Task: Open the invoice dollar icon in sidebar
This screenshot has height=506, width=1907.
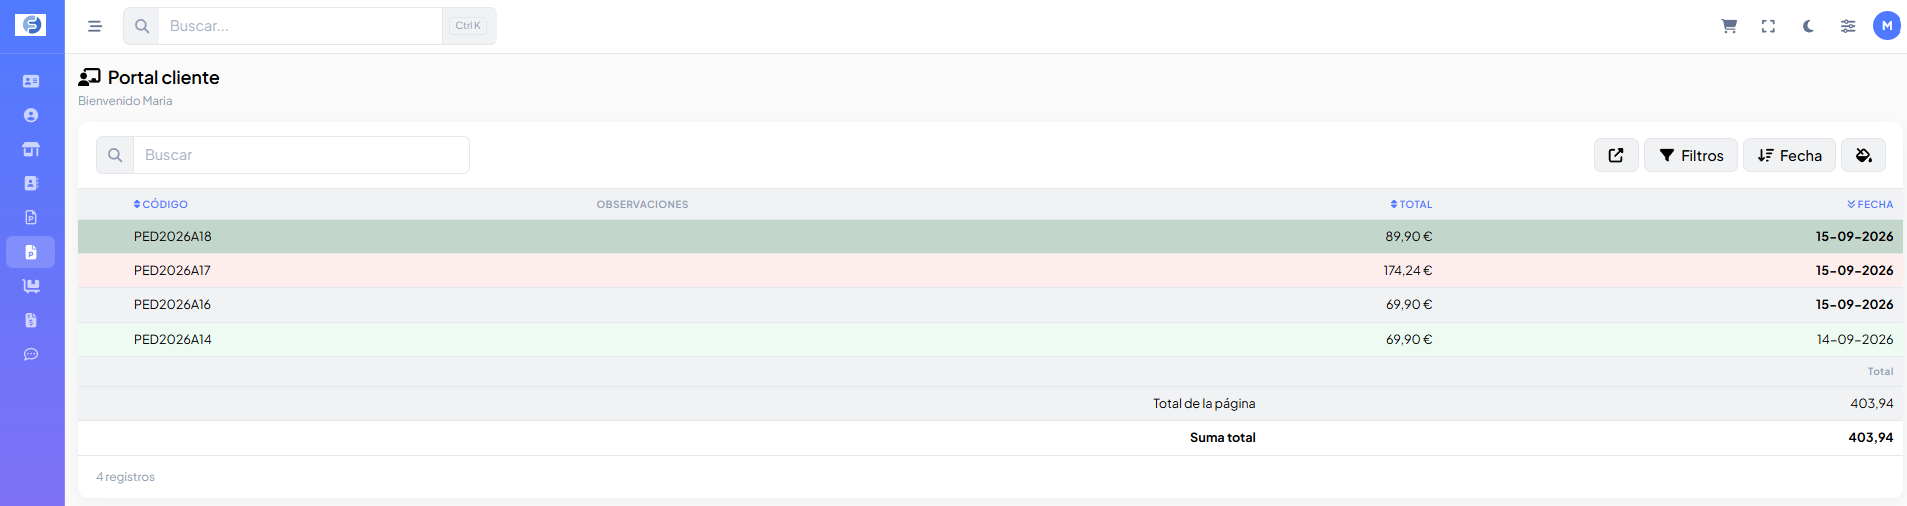Action: 31,320
